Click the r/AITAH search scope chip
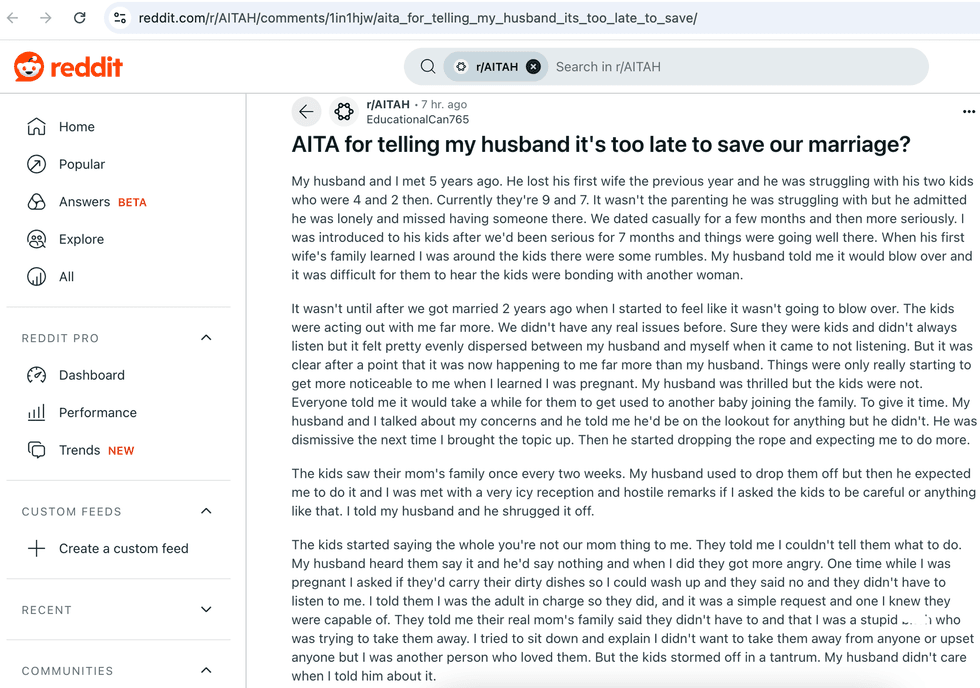This screenshot has width=980, height=688. 496,67
